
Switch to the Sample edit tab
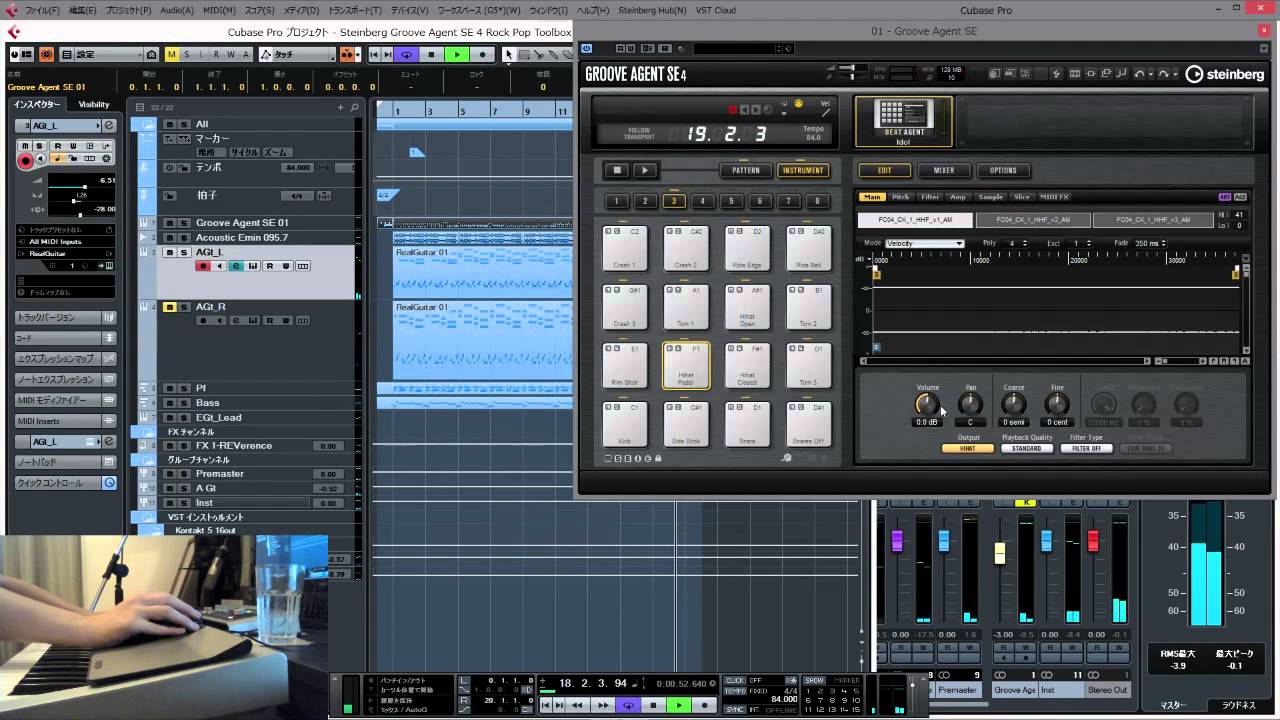click(x=990, y=197)
